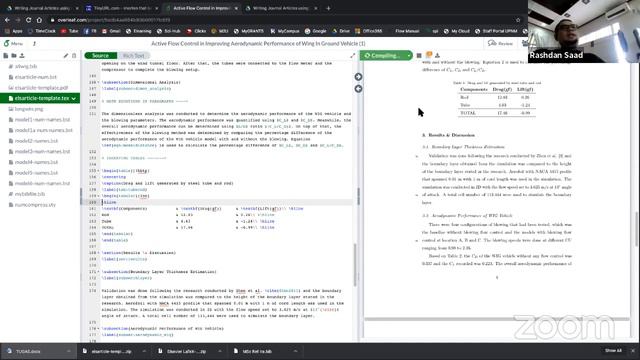Open options chevron on TUGAS.docx download

(x=69, y=351)
